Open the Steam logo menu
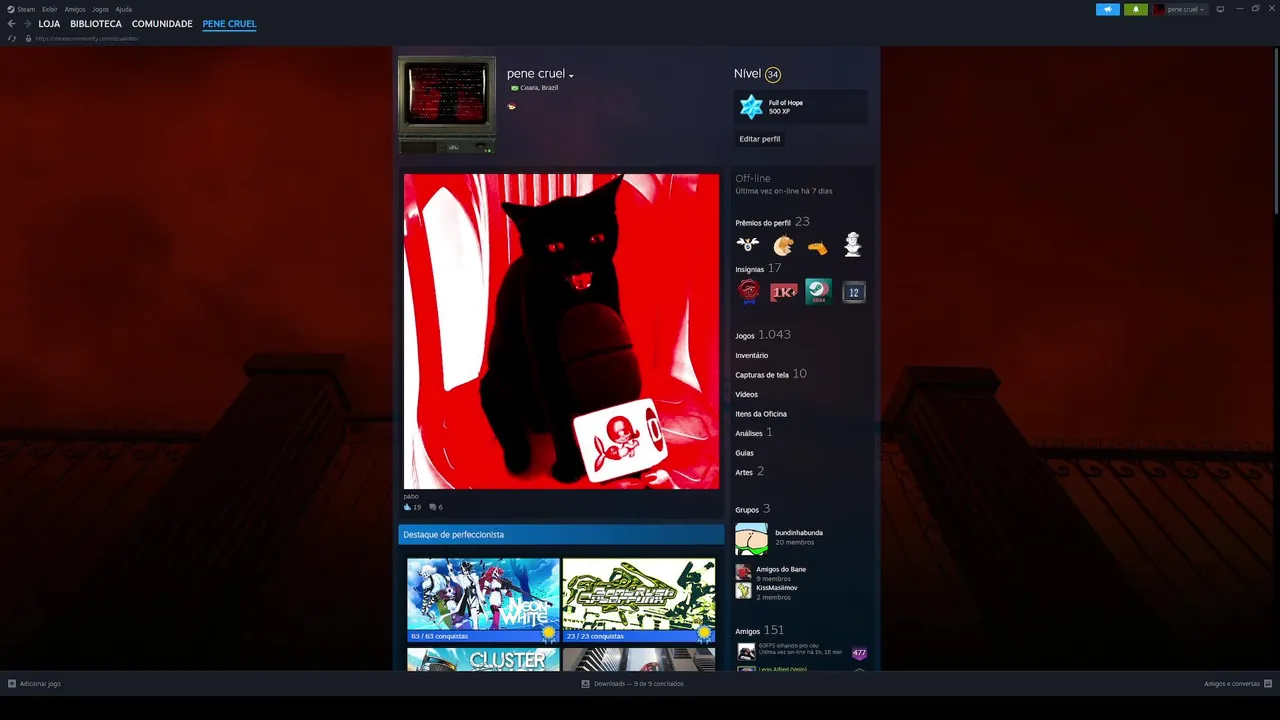1280x720 pixels. [x=21, y=9]
